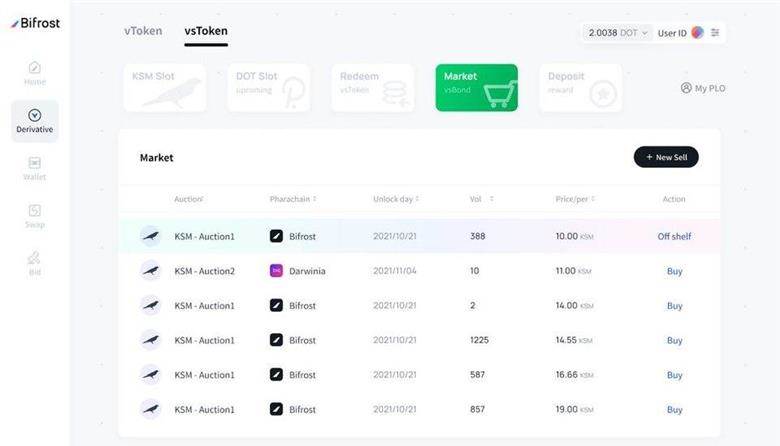
Task: Click the Darwinia parachain name
Action: click(x=307, y=271)
